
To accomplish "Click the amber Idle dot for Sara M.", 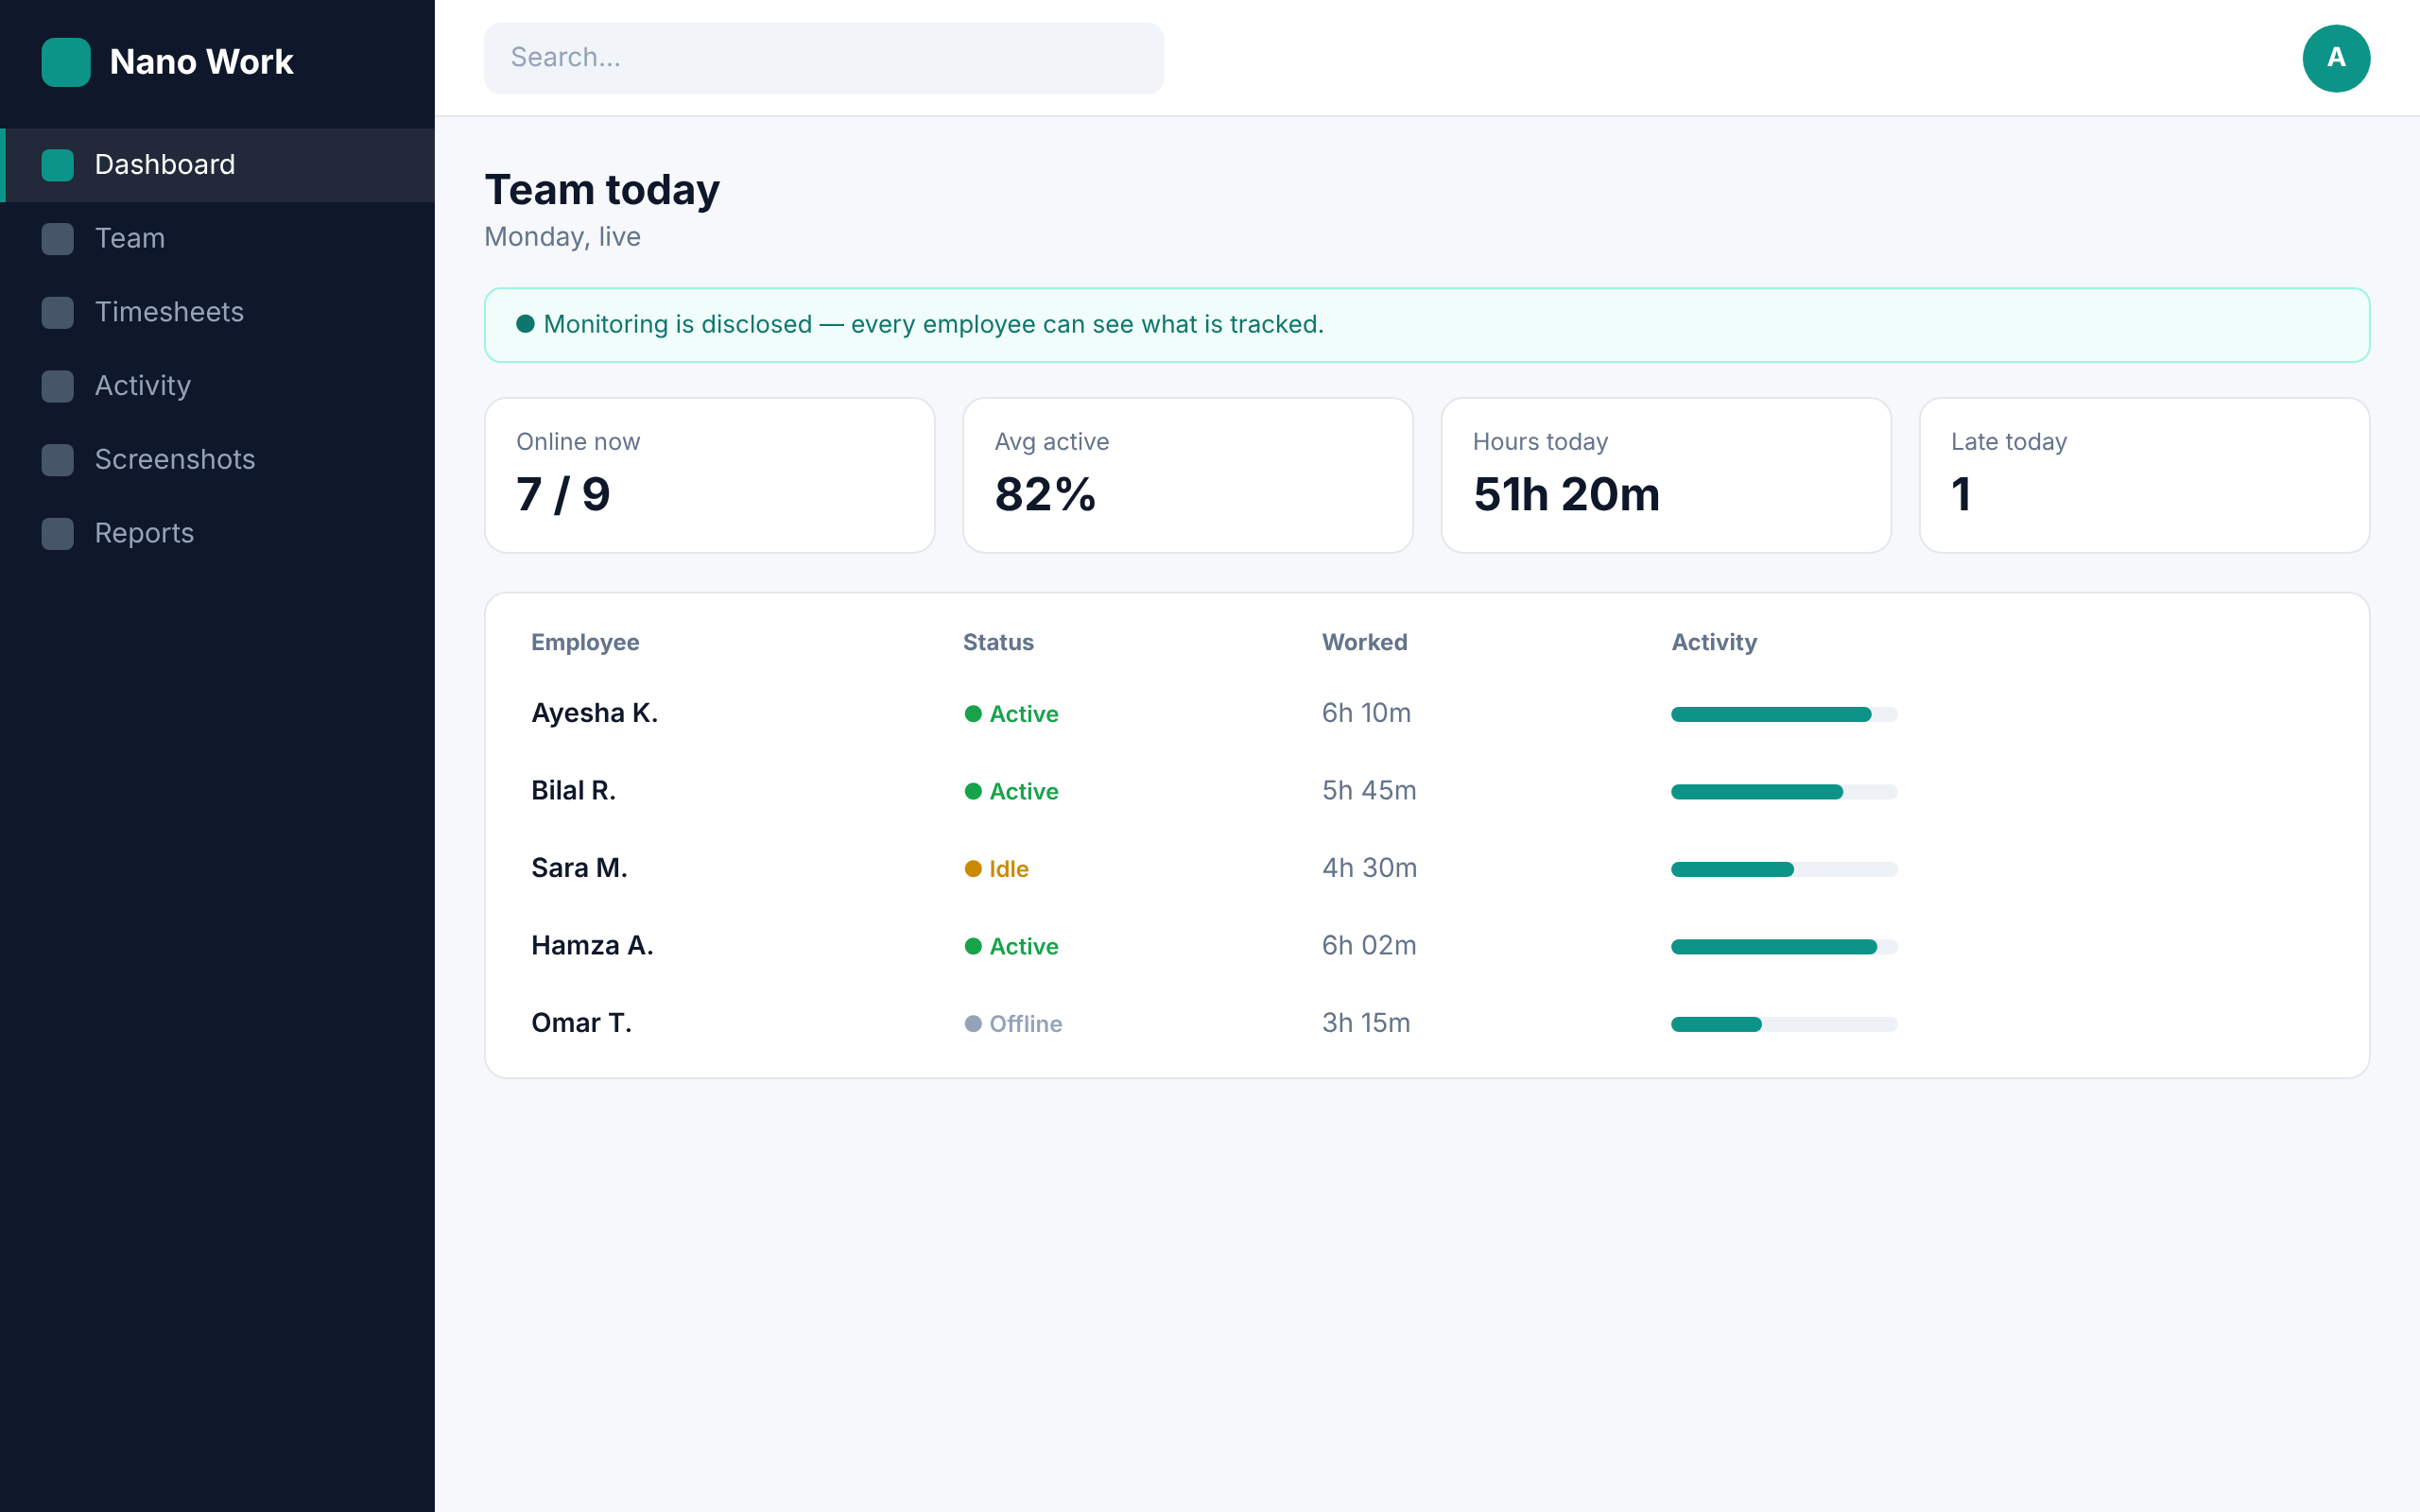I will 973,869.
